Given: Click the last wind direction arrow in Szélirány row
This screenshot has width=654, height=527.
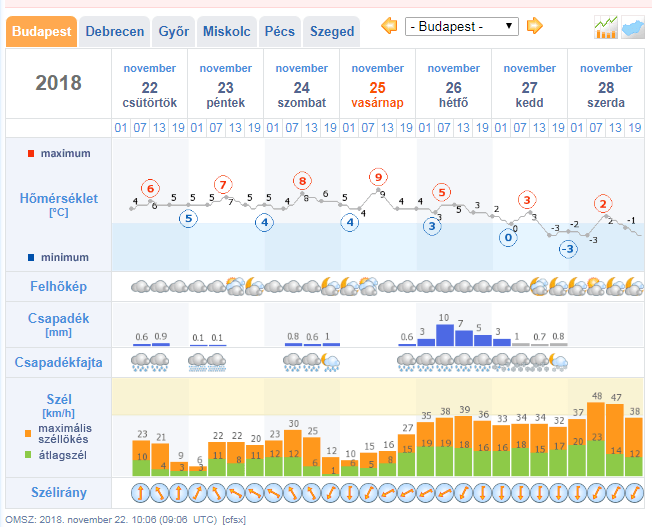Looking at the screenshot, I should [633, 492].
